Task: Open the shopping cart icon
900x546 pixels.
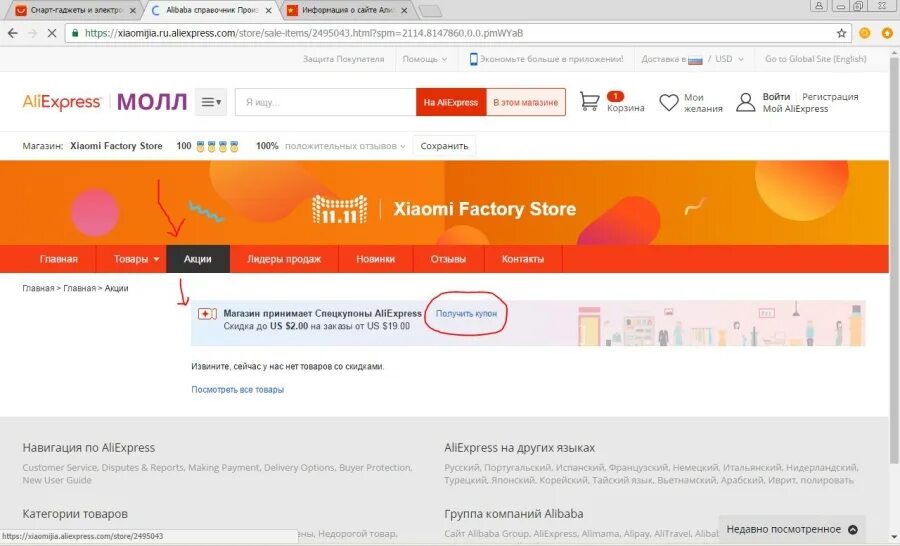Action: [x=589, y=102]
